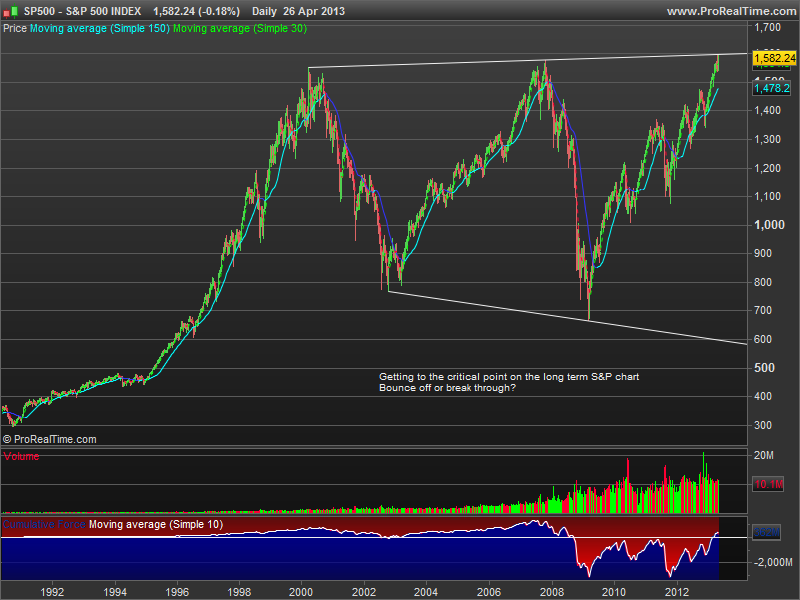Click the yellow 1,582.24 price tag
800x600 pixels.
point(774,58)
